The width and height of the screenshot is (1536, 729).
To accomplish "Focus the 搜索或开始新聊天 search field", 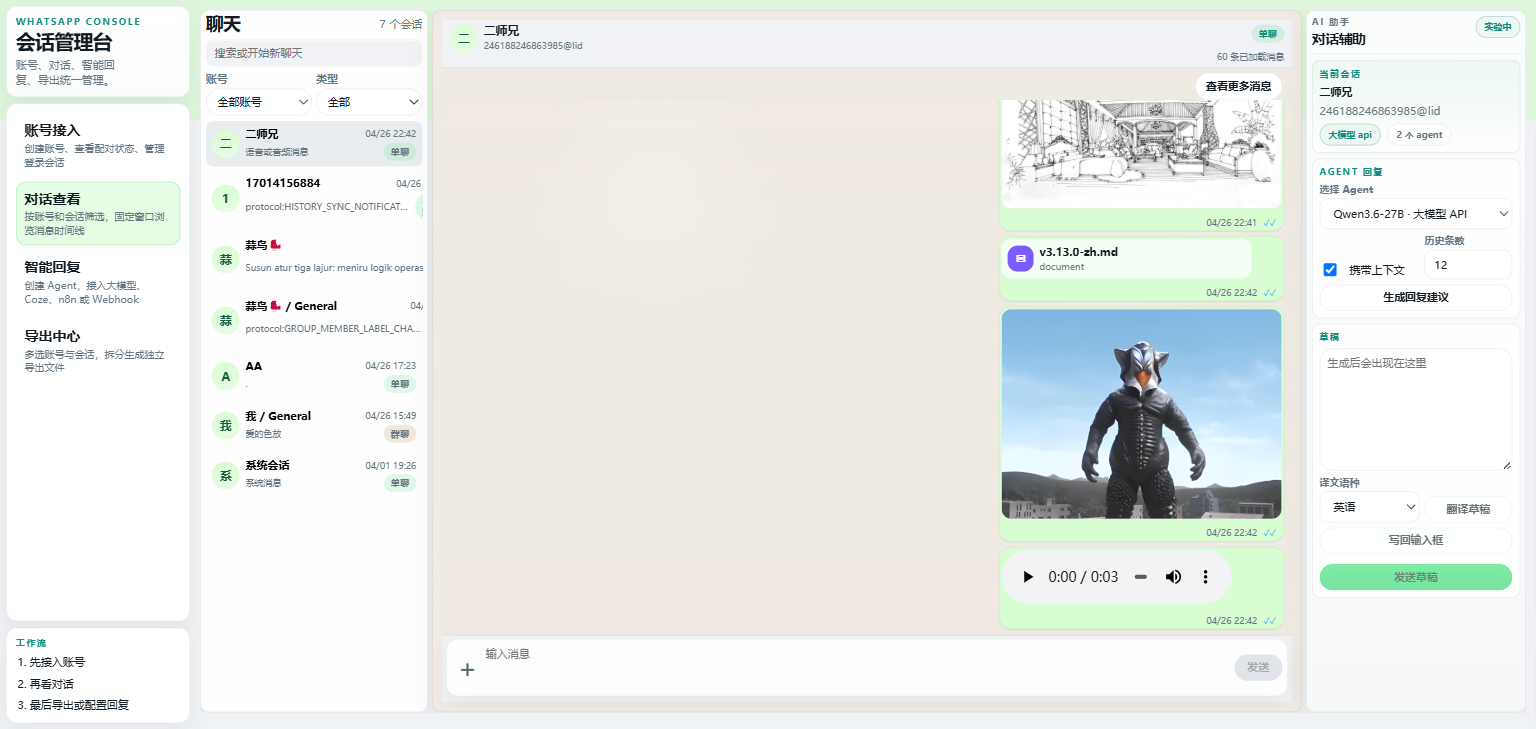I will tap(314, 53).
